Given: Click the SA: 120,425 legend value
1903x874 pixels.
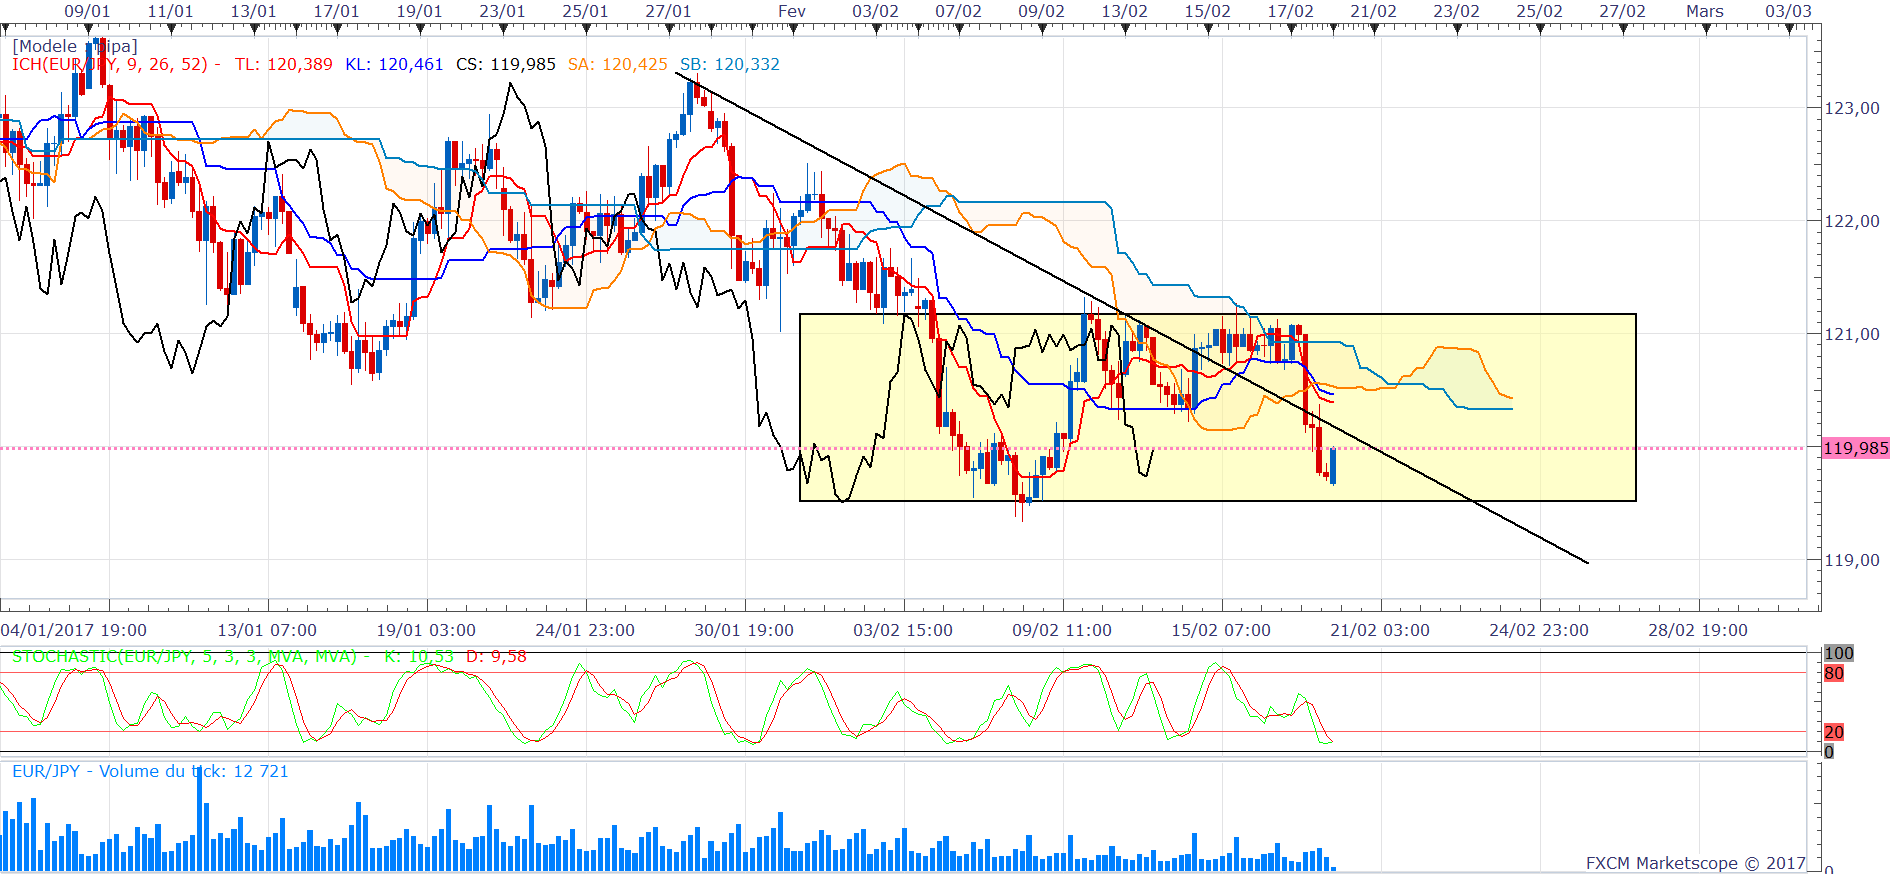Looking at the screenshot, I should (618, 64).
